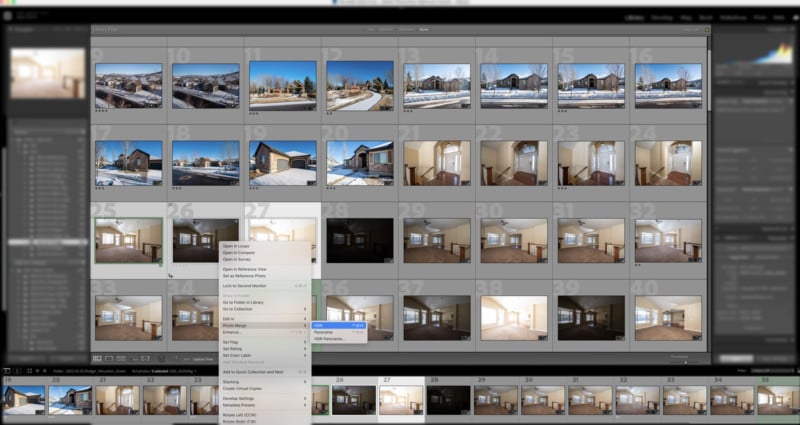Screen dimensions: 800x425
Task: Click Grid view icon in toolbar
Action: click(97, 357)
